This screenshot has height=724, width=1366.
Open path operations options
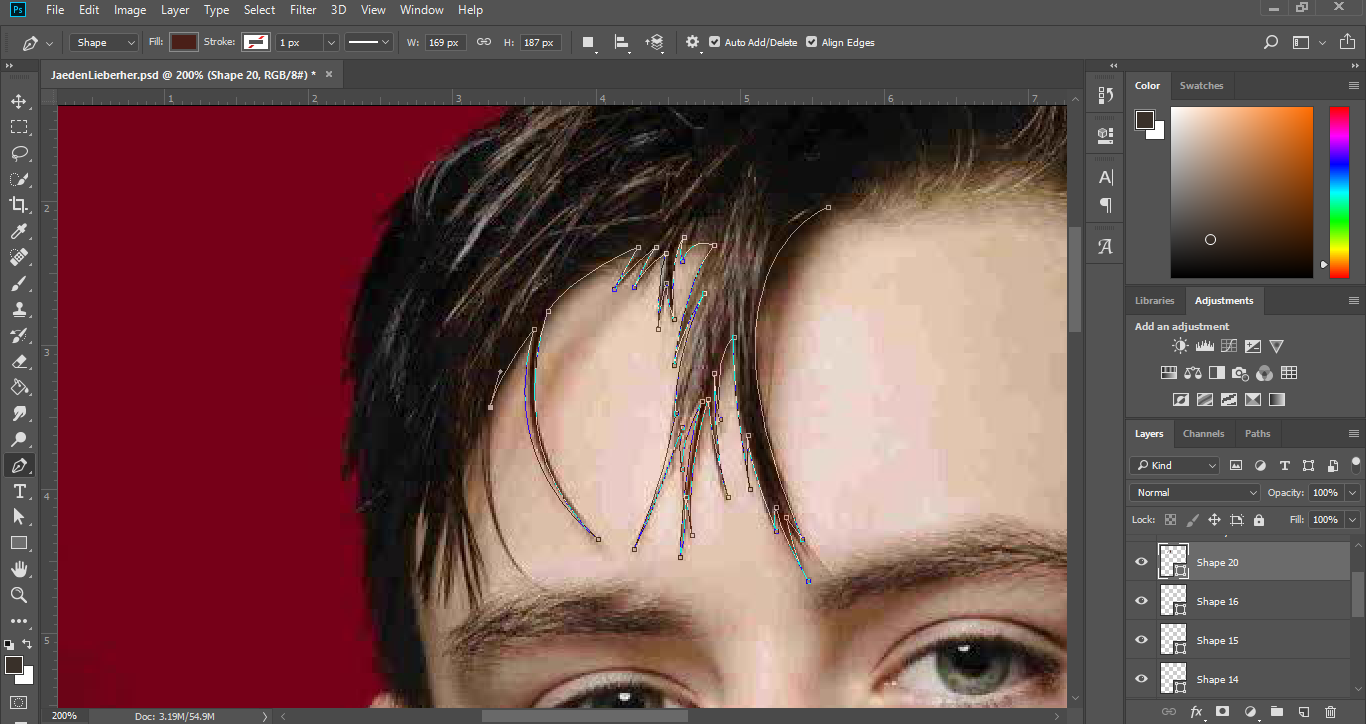[x=589, y=43]
